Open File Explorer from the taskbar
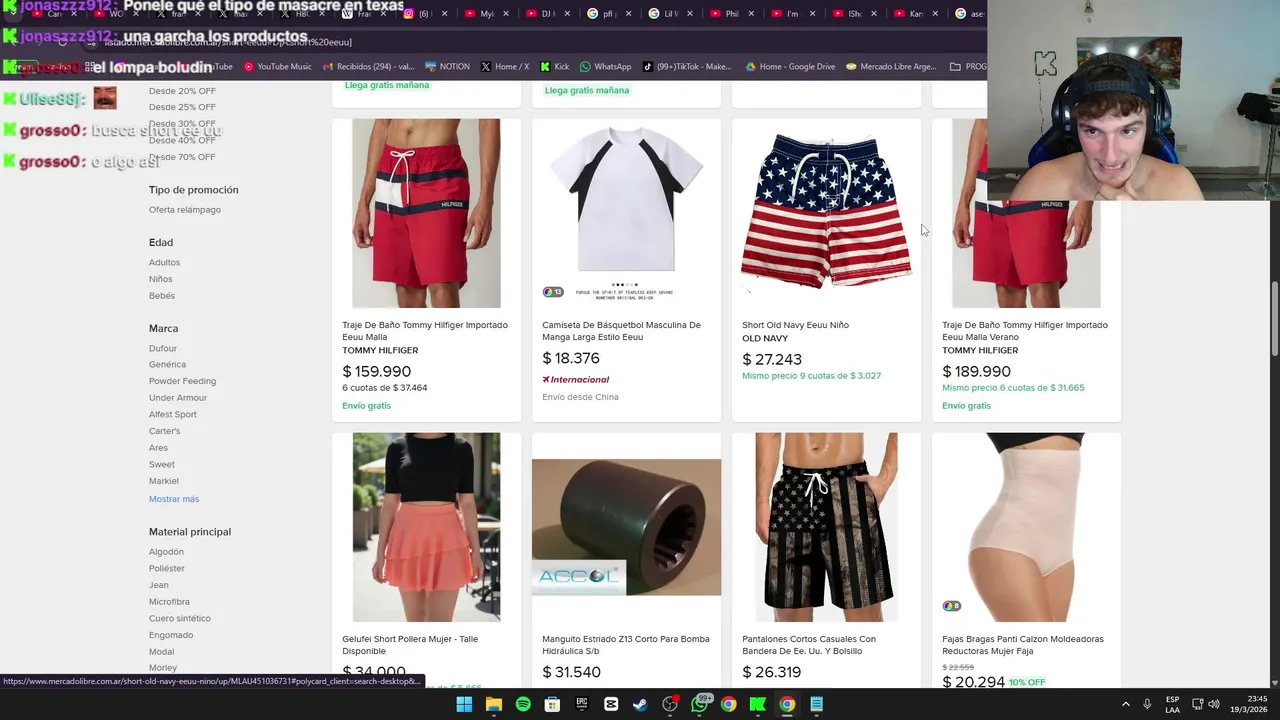 (x=493, y=704)
